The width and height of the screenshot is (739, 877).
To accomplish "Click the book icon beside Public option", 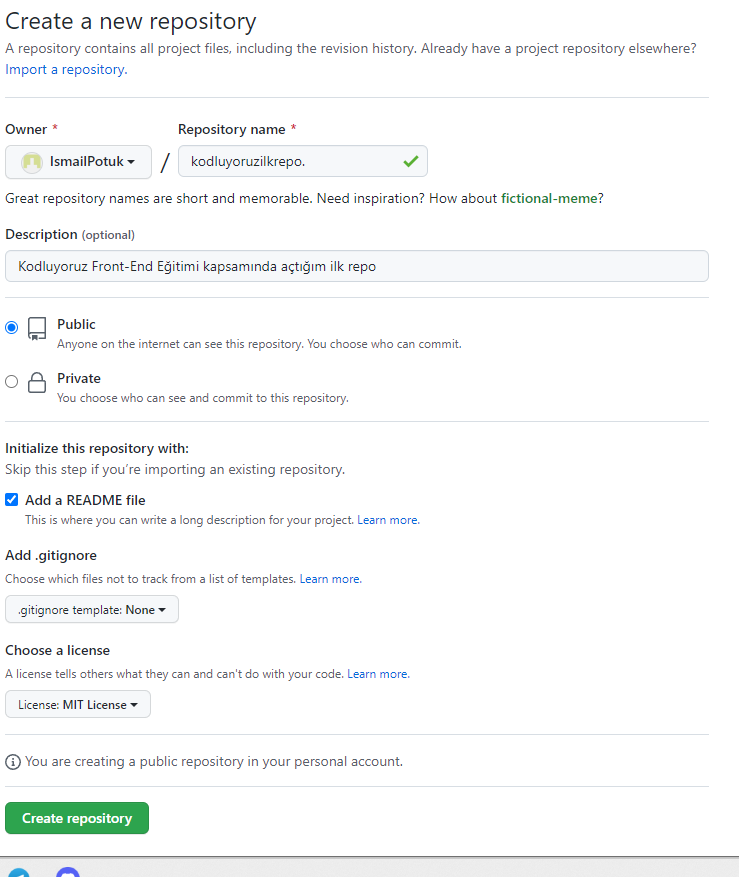I will click(37, 328).
